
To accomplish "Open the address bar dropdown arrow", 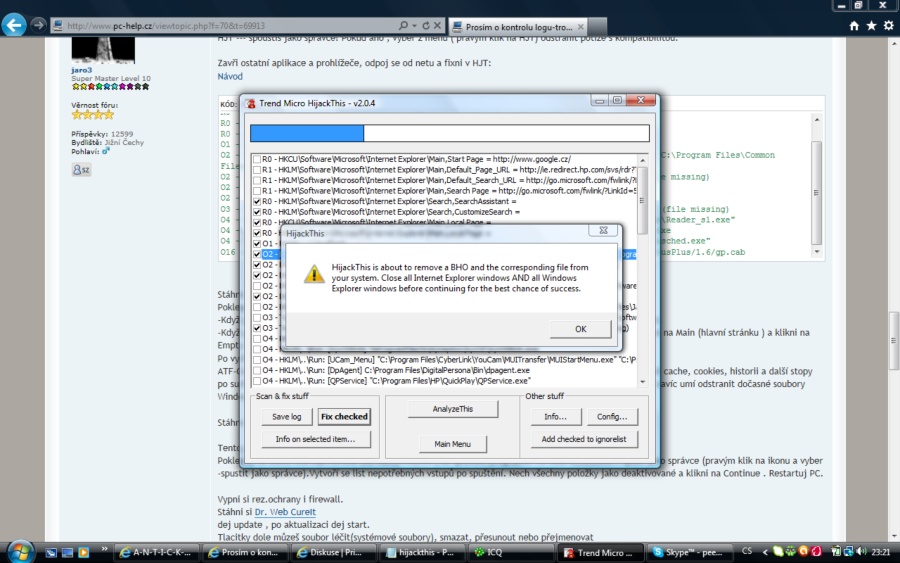I will pos(414,26).
